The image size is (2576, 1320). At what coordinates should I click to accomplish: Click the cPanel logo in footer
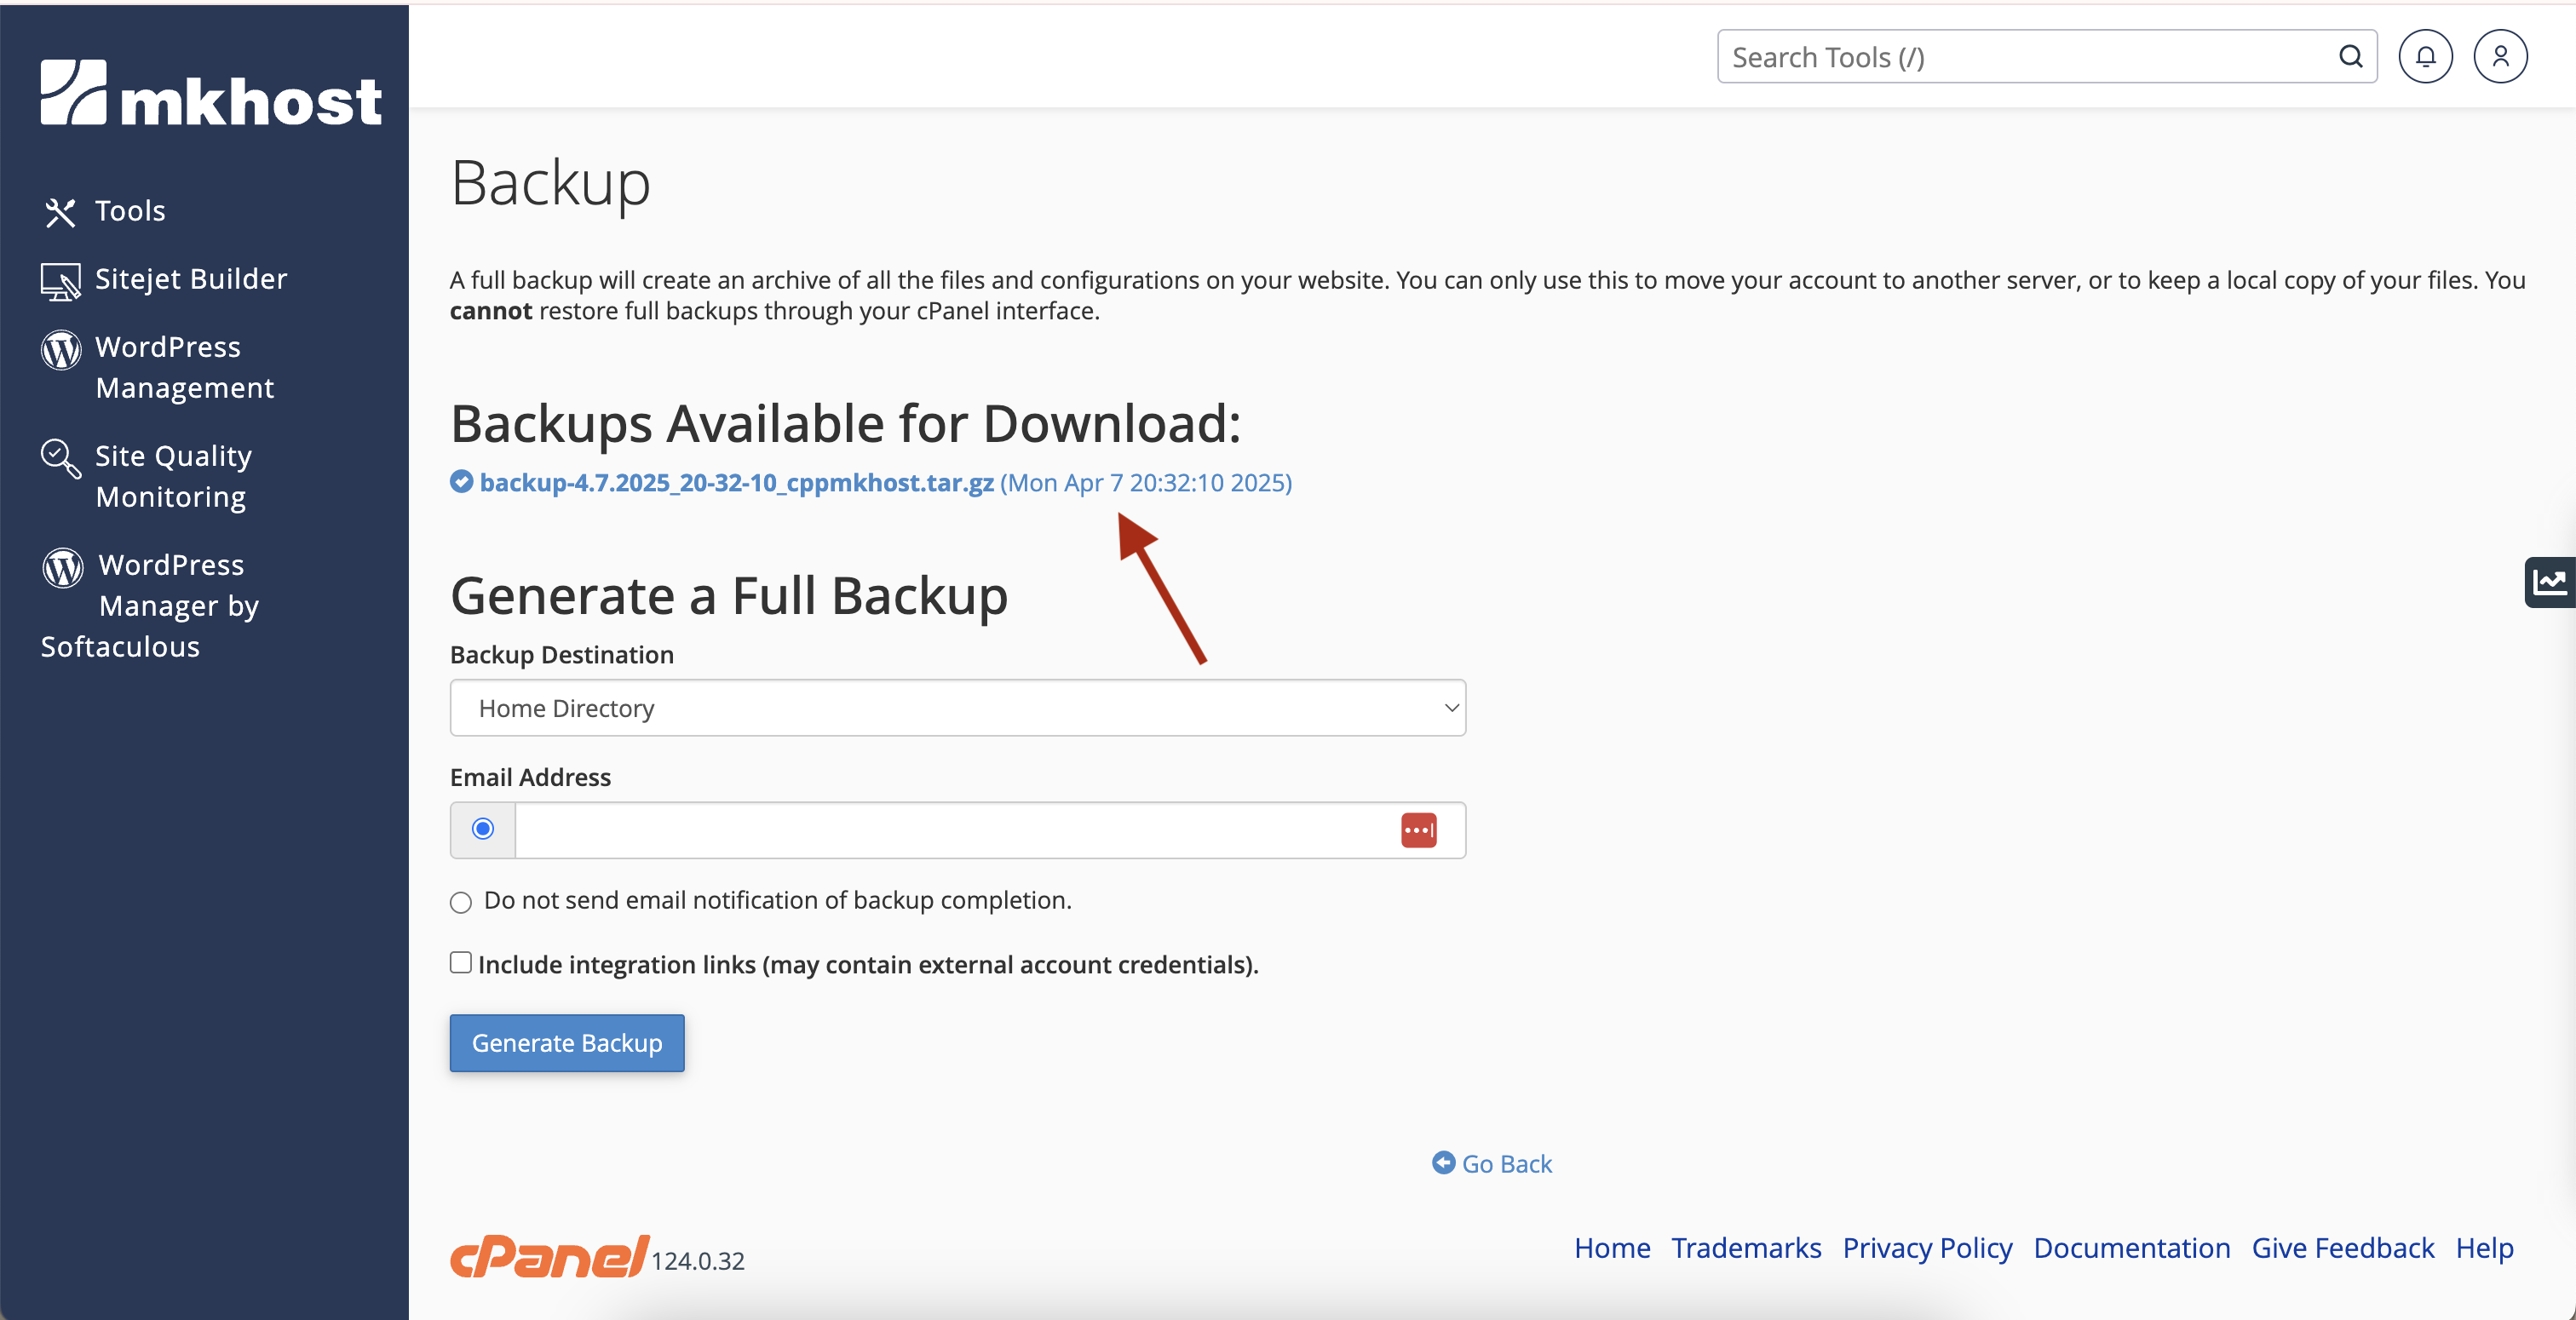(549, 1256)
